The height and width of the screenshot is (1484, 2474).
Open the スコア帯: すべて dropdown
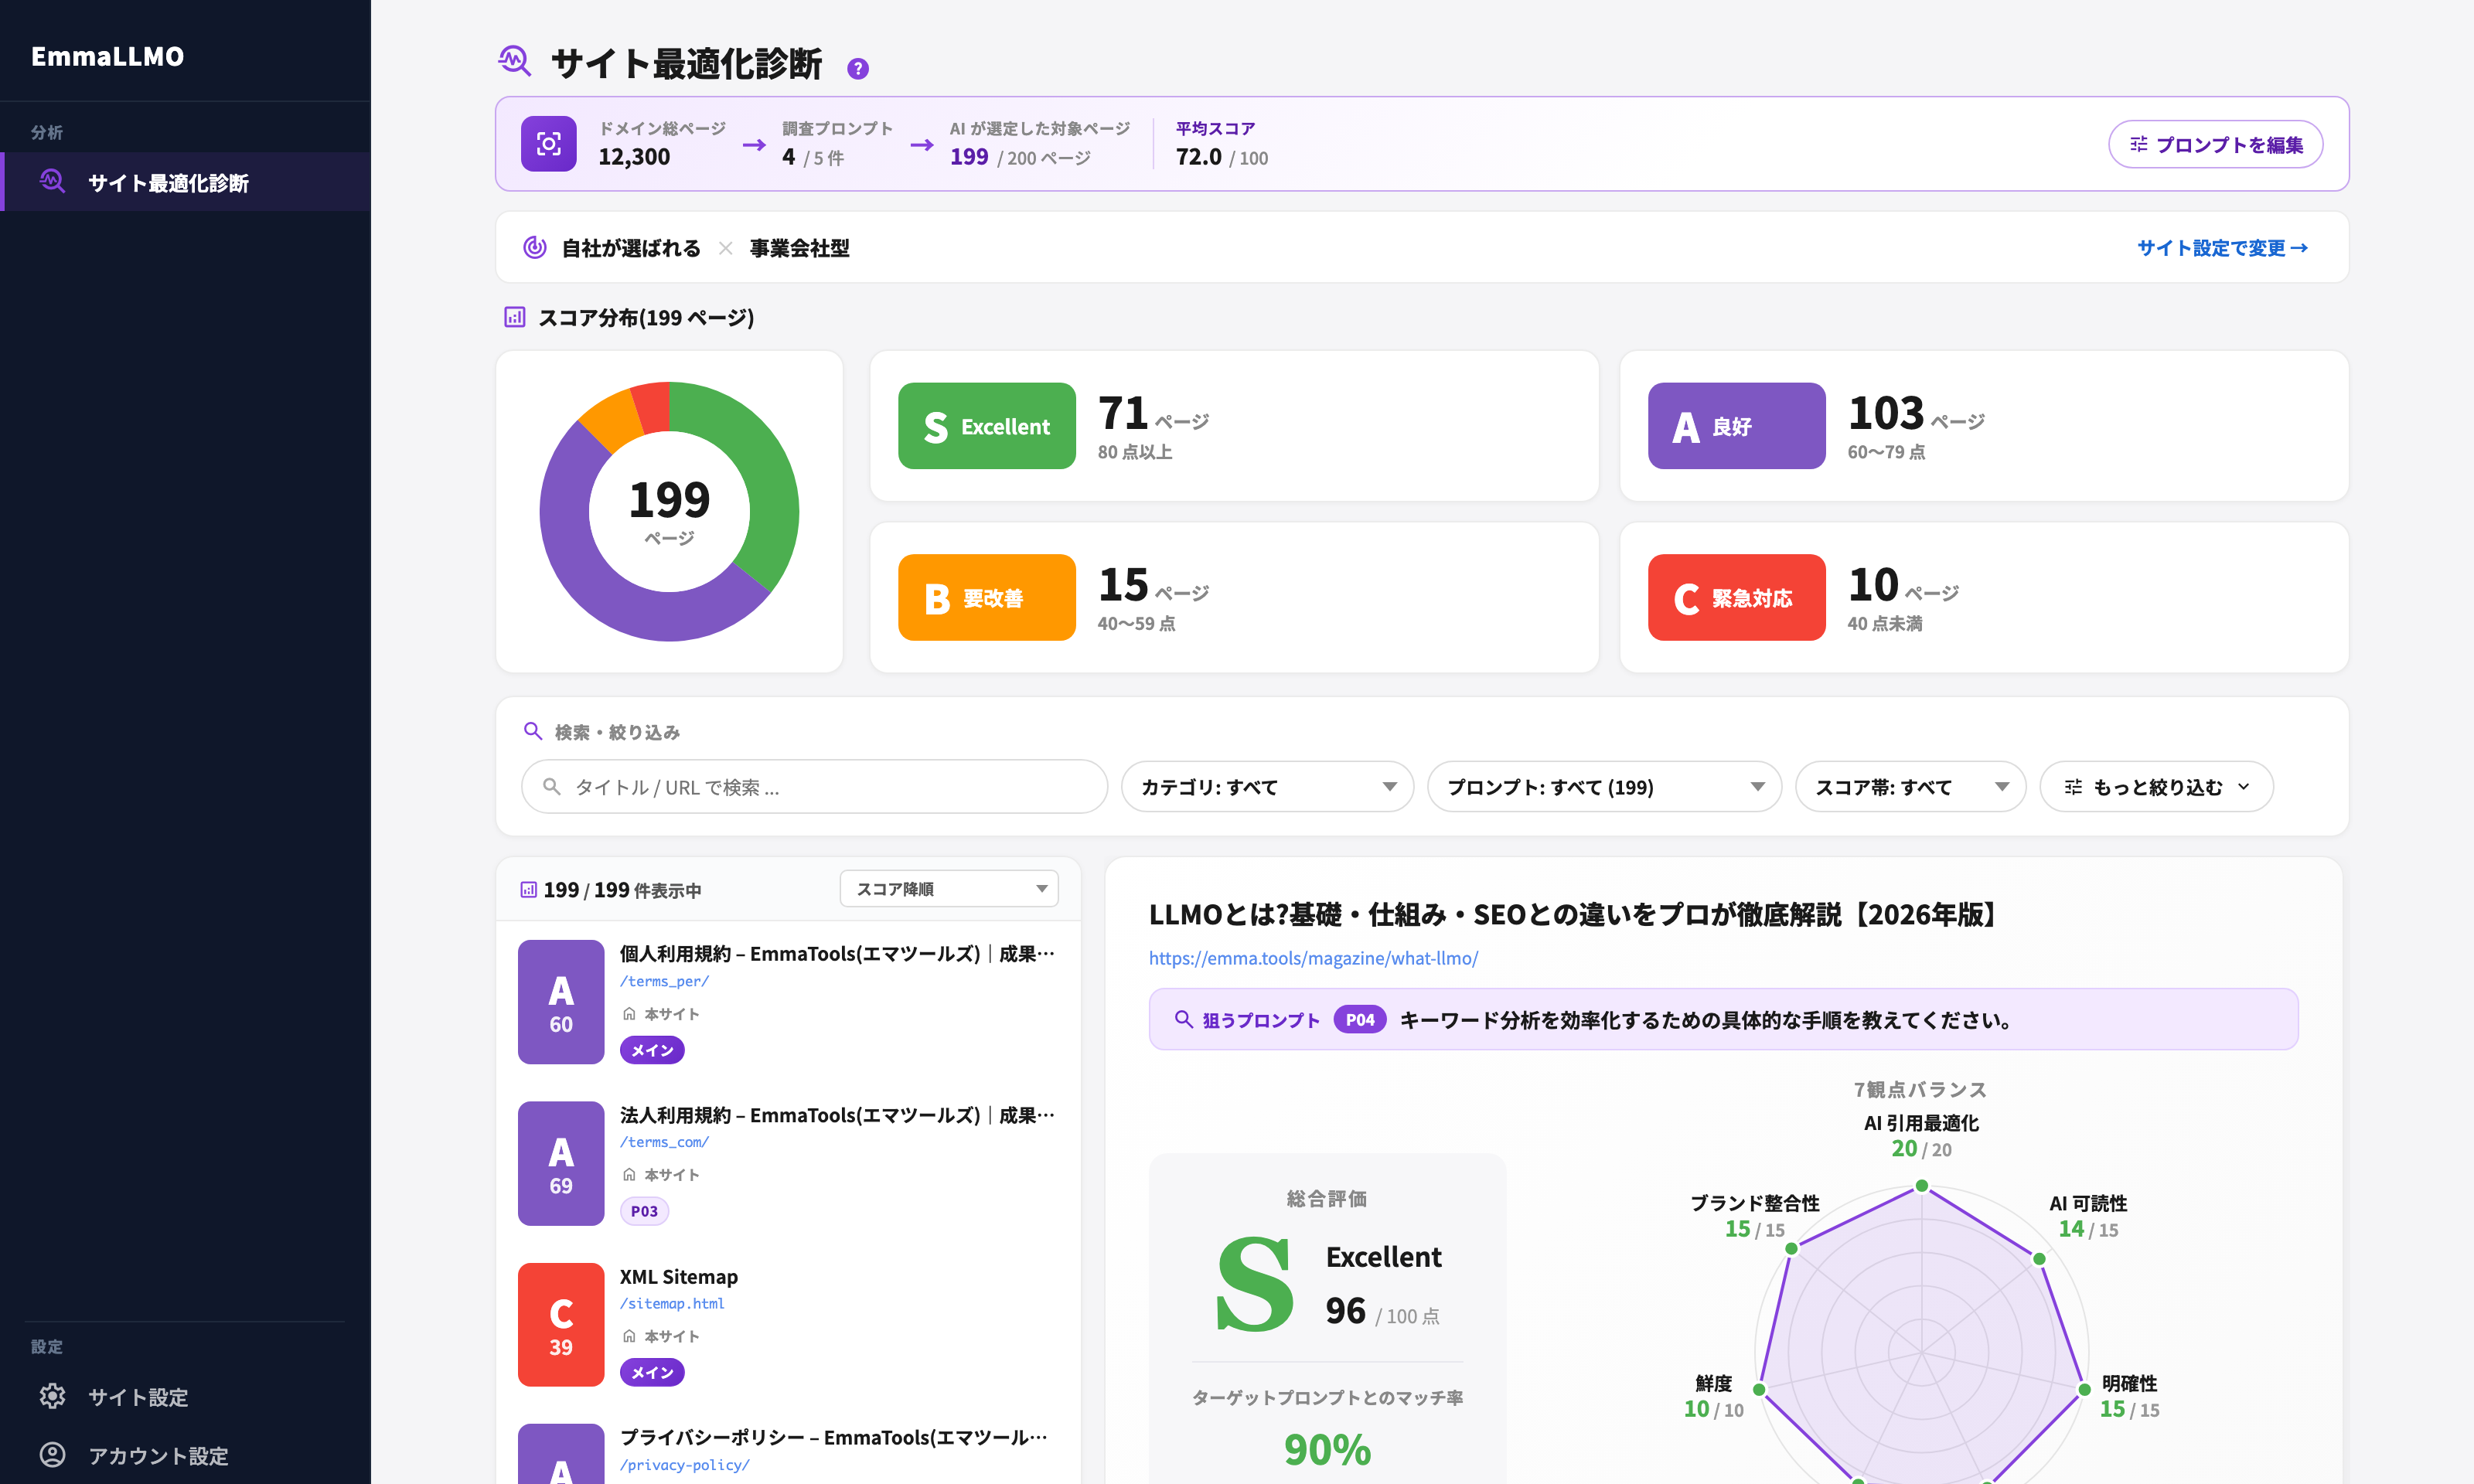1910,787
